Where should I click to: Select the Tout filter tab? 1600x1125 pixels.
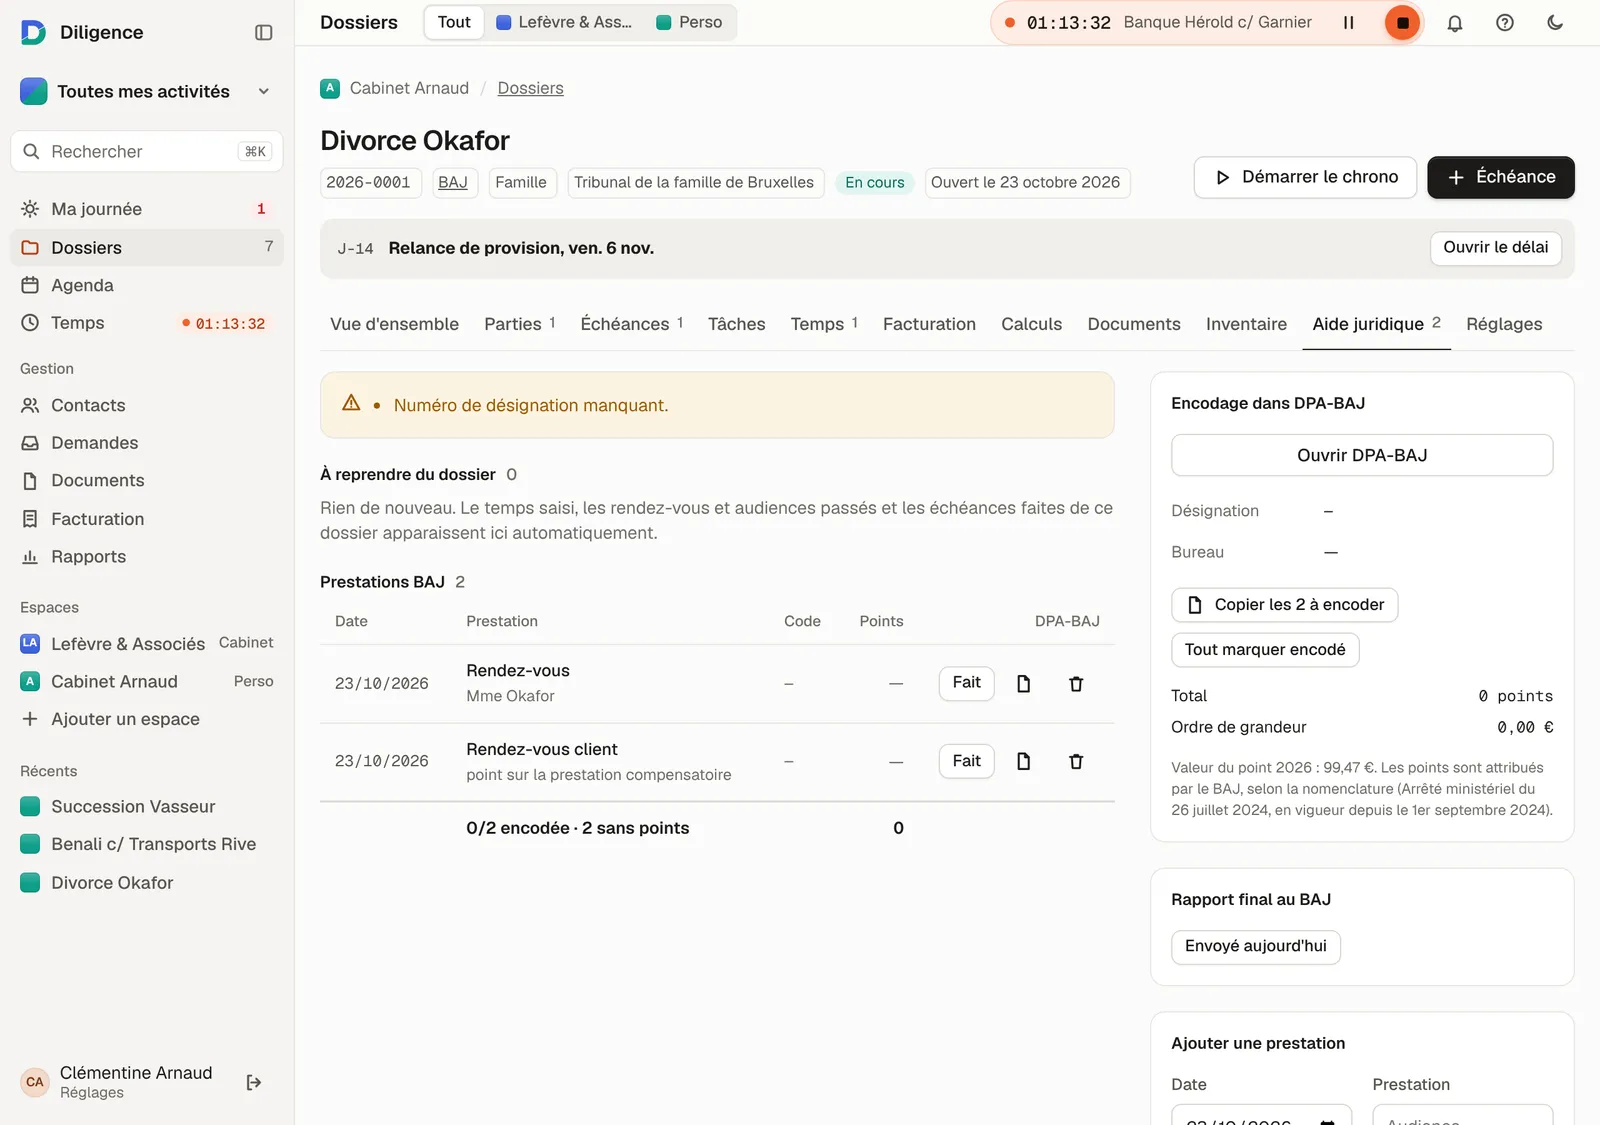(454, 22)
